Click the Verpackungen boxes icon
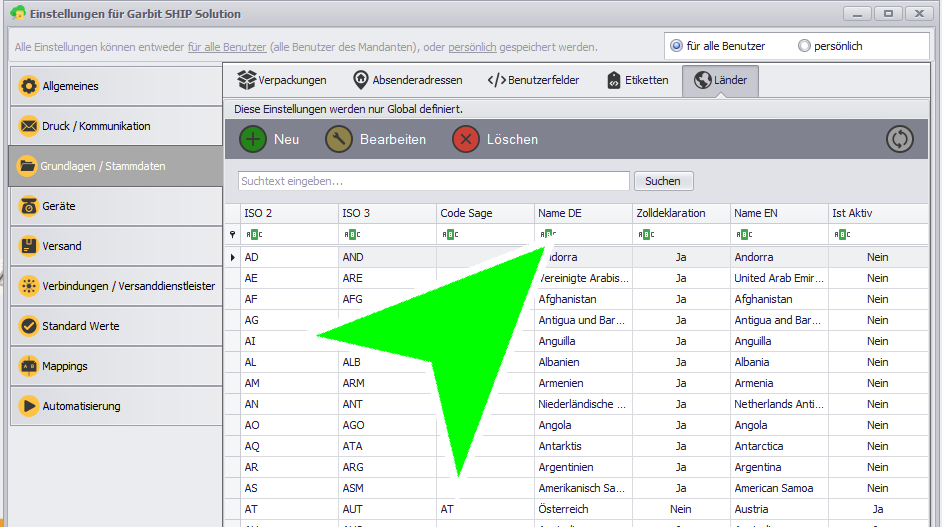The height and width of the screenshot is (527, 942). 246,80
